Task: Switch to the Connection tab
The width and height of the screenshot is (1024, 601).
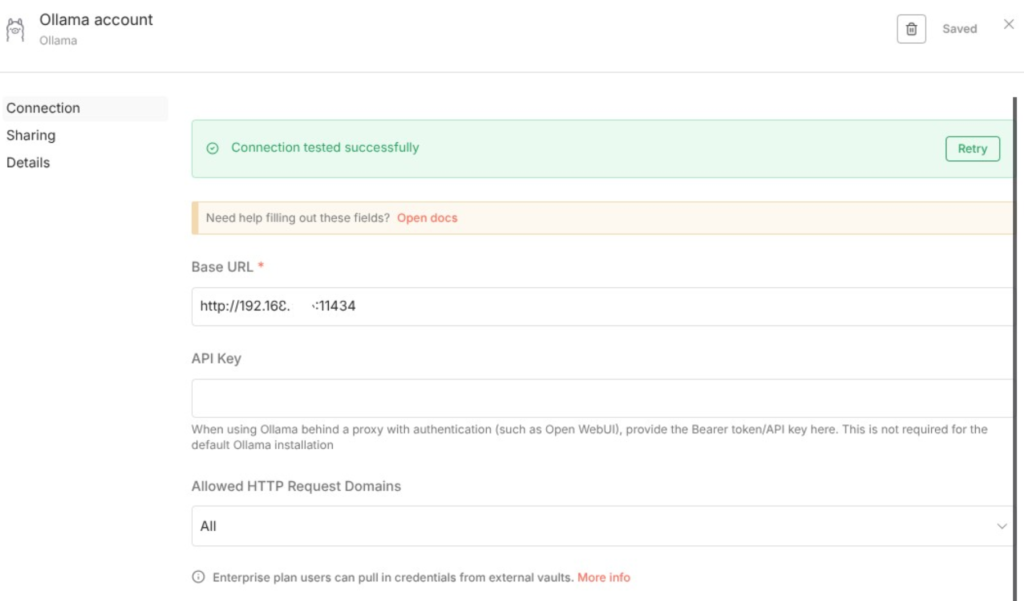Action: [43, 108]
